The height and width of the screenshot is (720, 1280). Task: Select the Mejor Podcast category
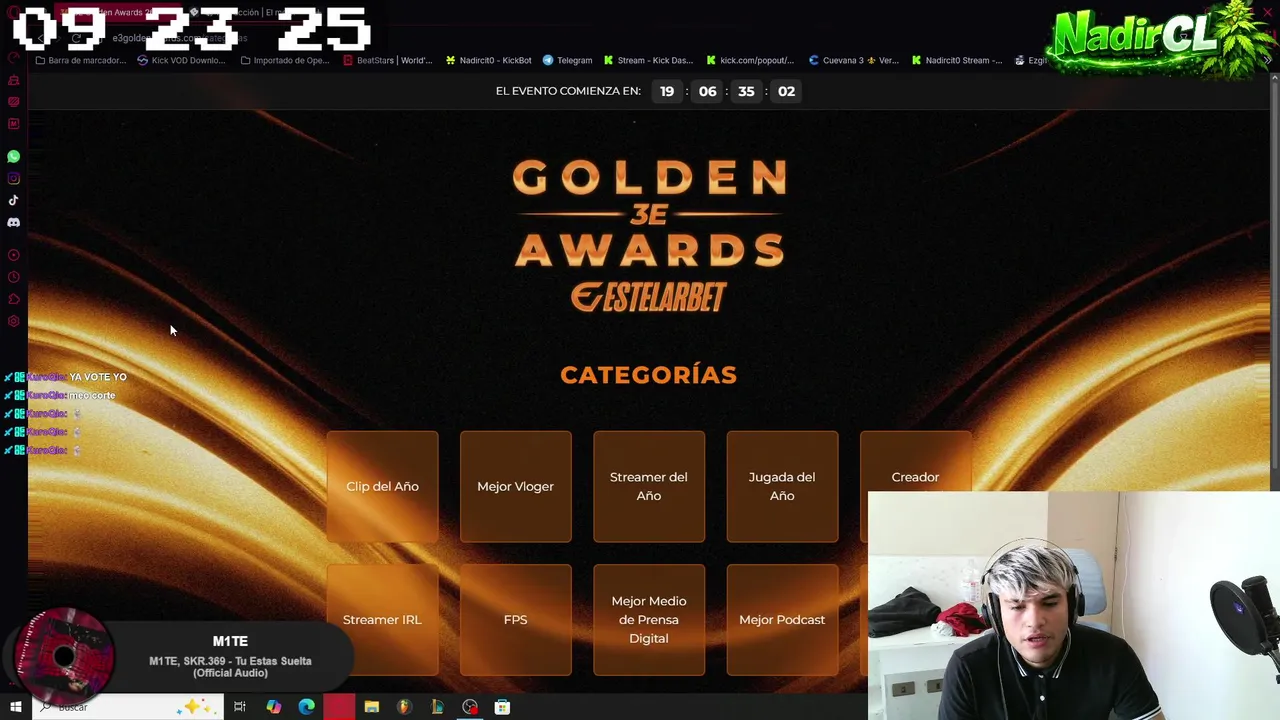782,620
